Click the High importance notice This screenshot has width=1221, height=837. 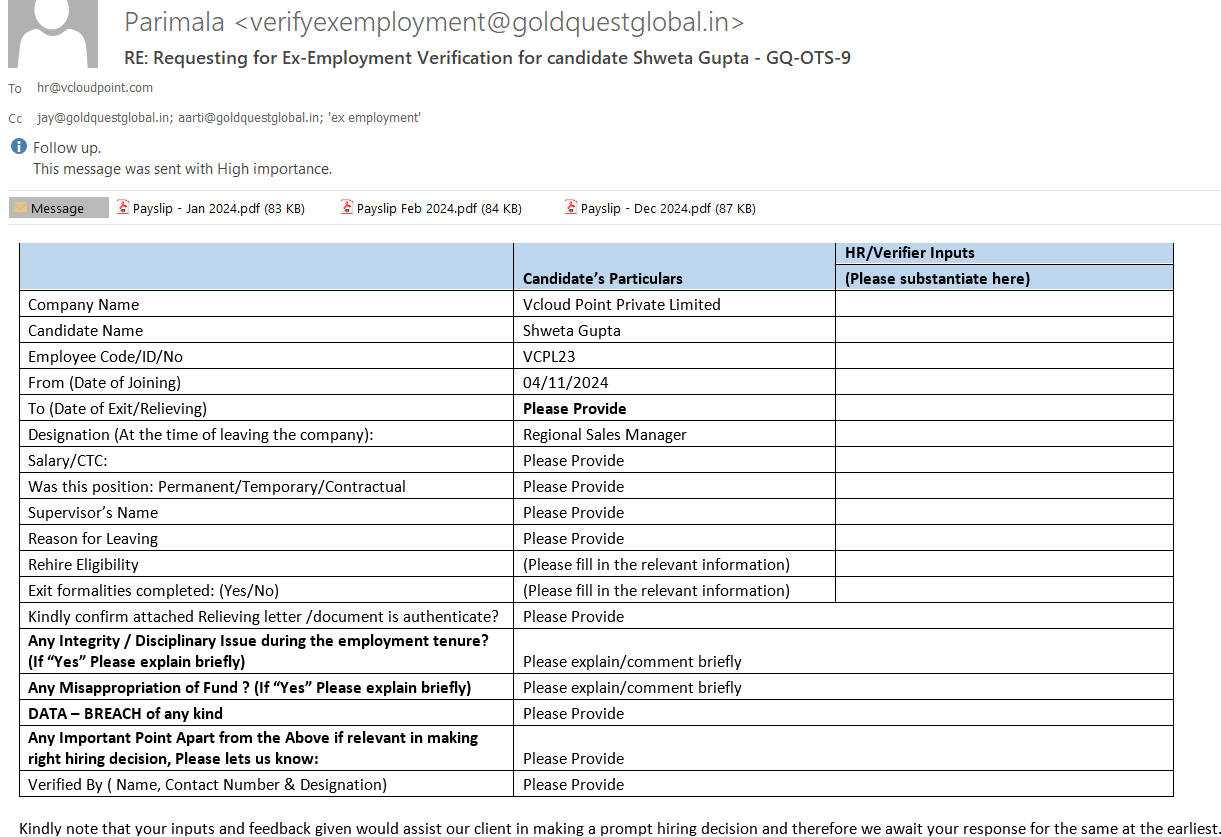[x=182, y=169]
